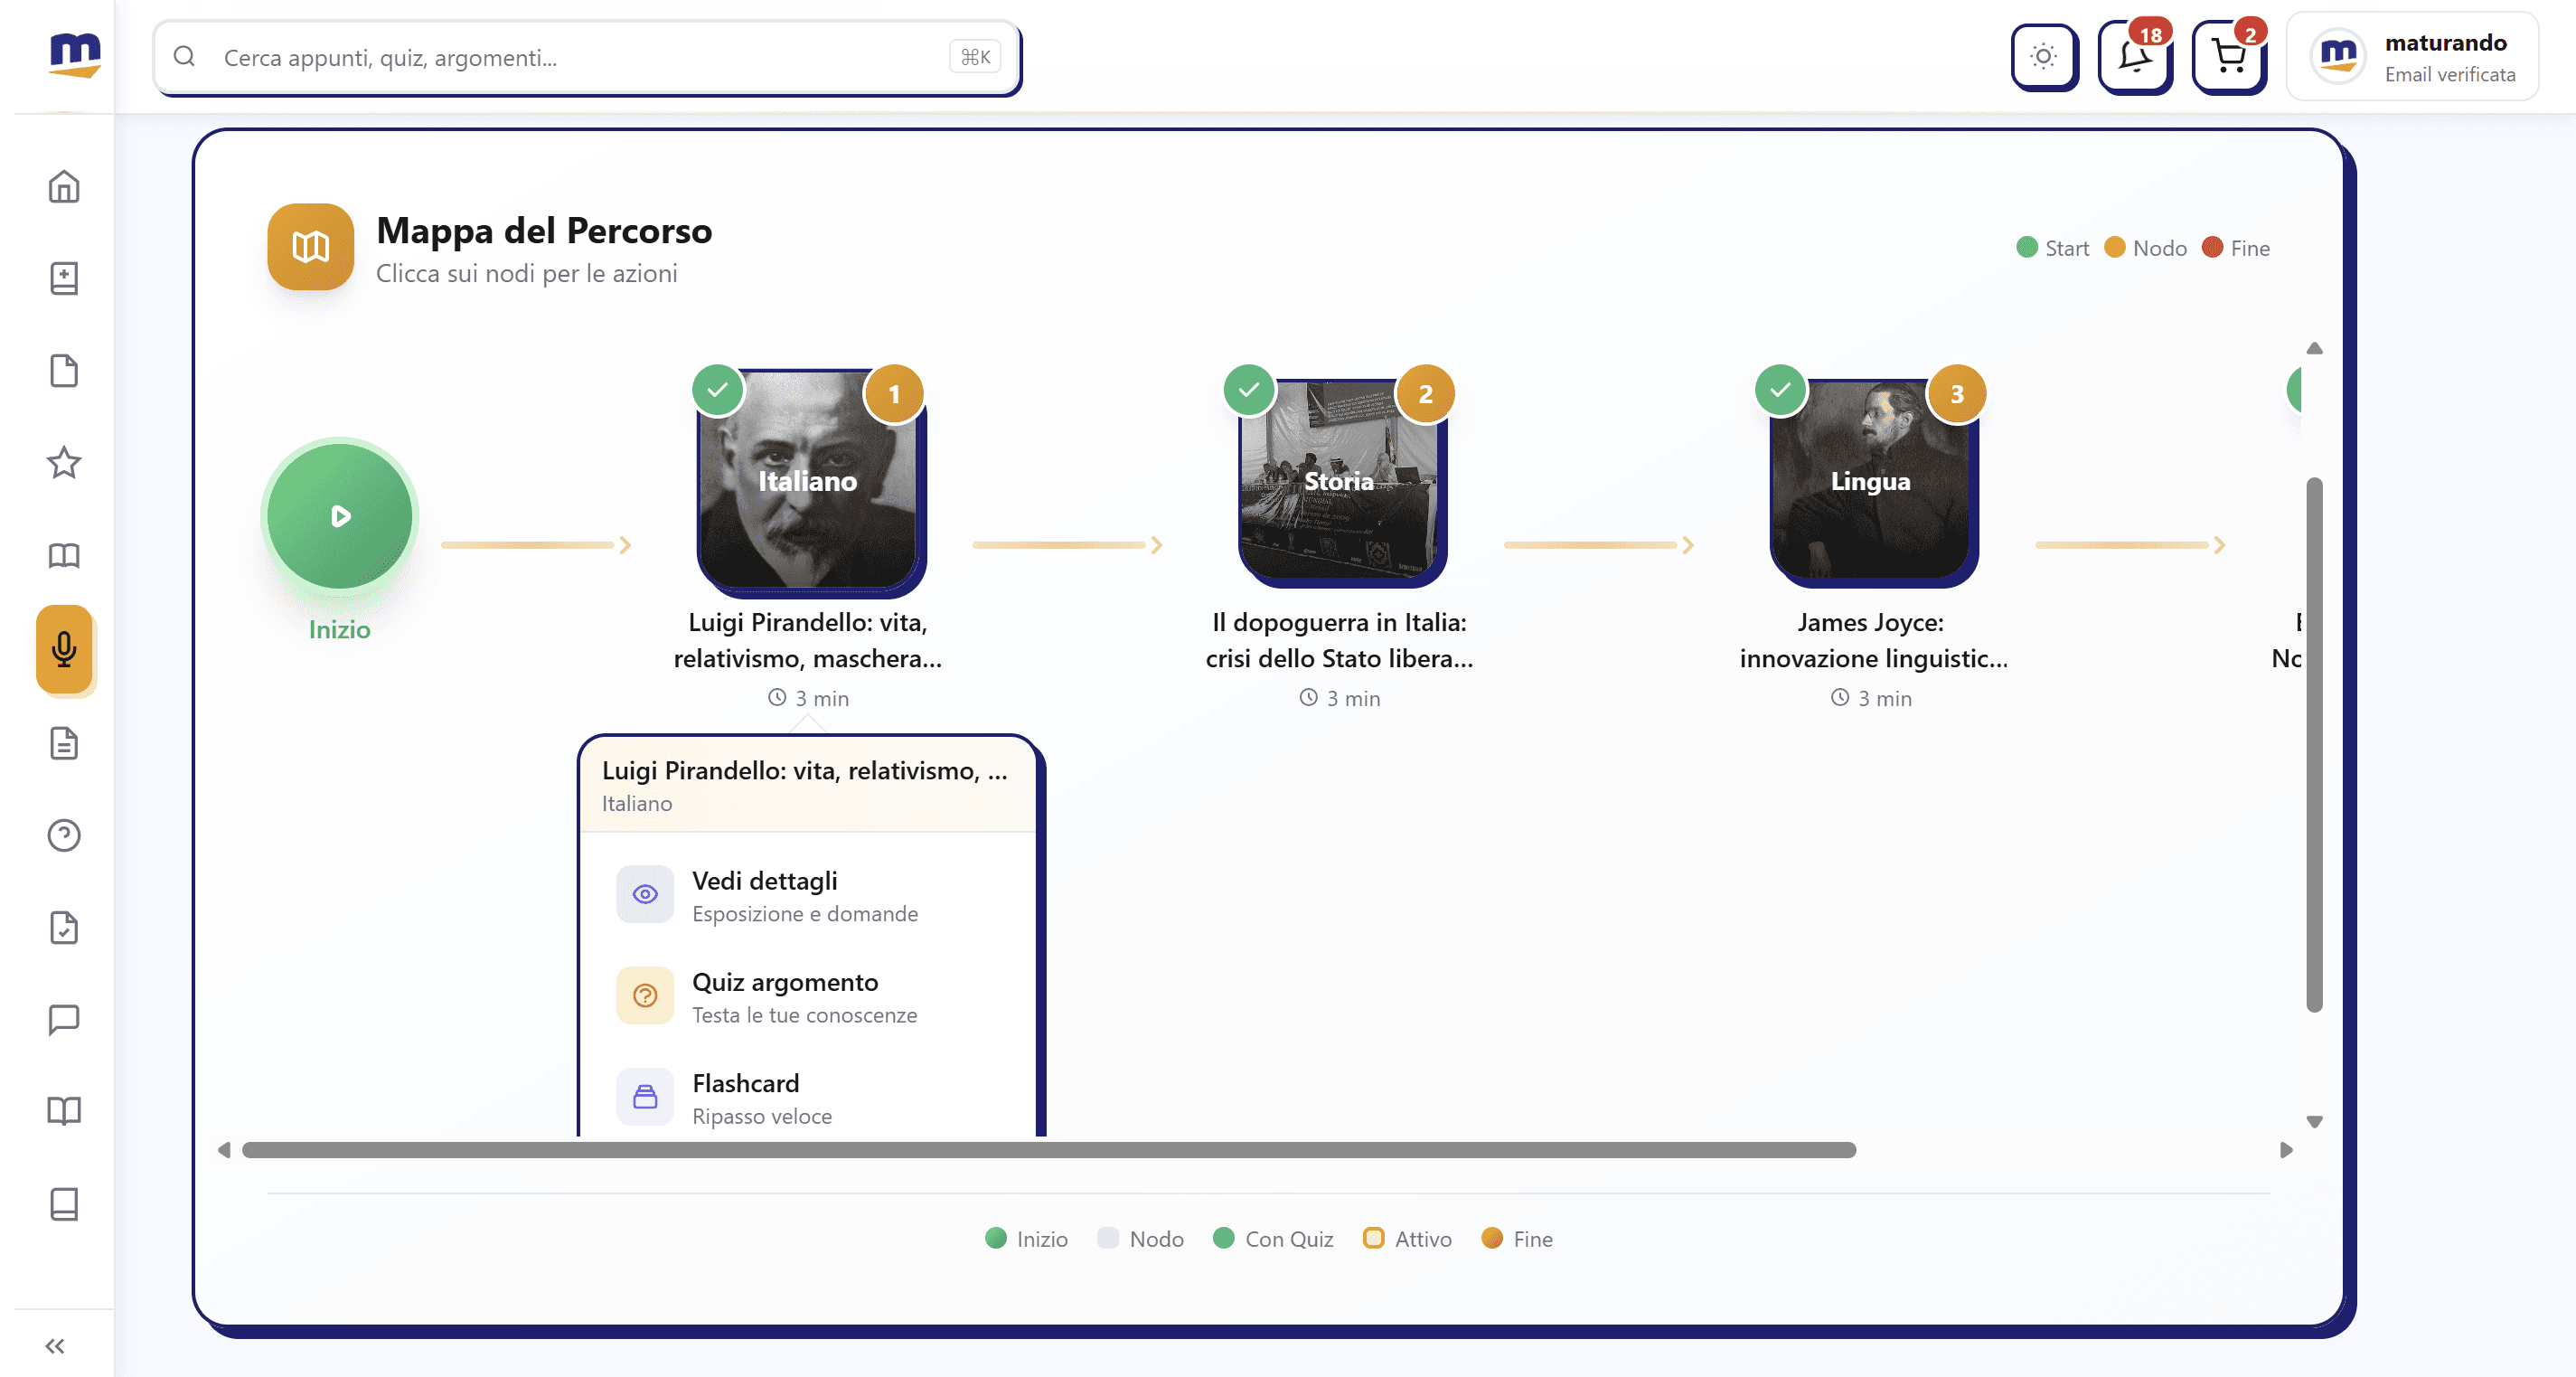Click the number 3 badge on Lingua node
This screenshot has height=1377, width=2576.
(1957, 394)
